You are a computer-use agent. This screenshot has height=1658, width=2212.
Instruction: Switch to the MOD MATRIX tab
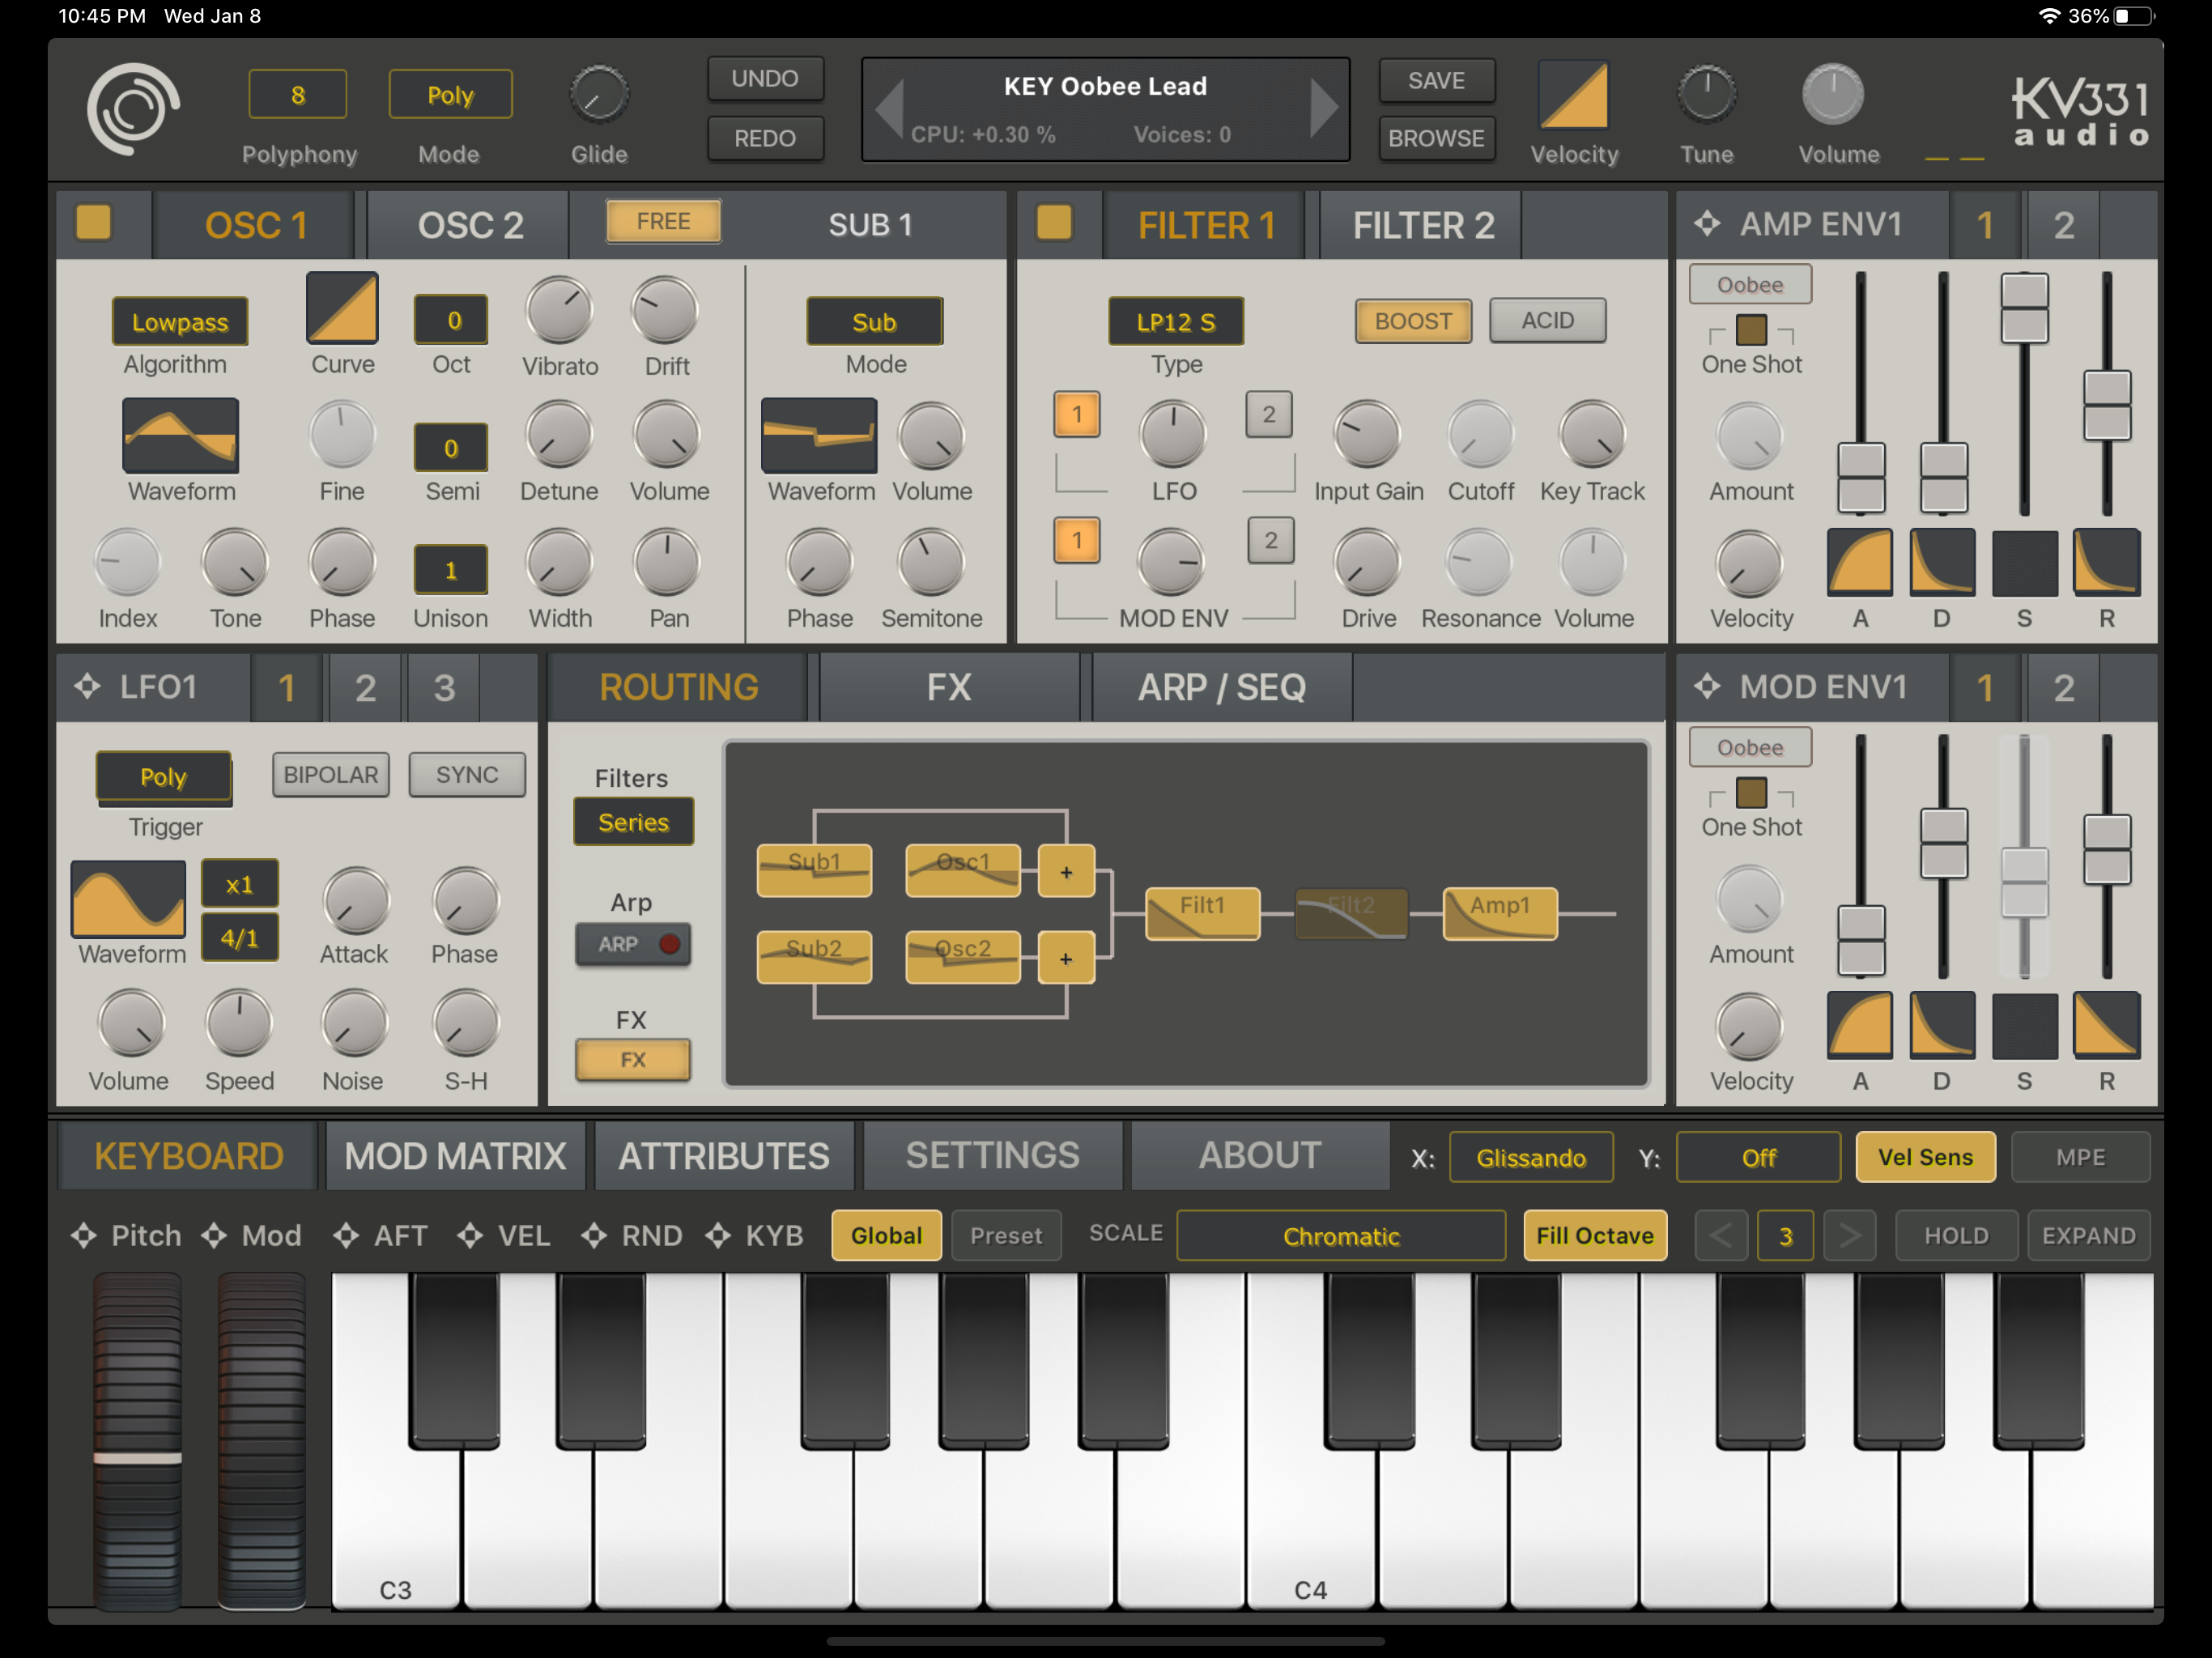tap(455, 1156)
